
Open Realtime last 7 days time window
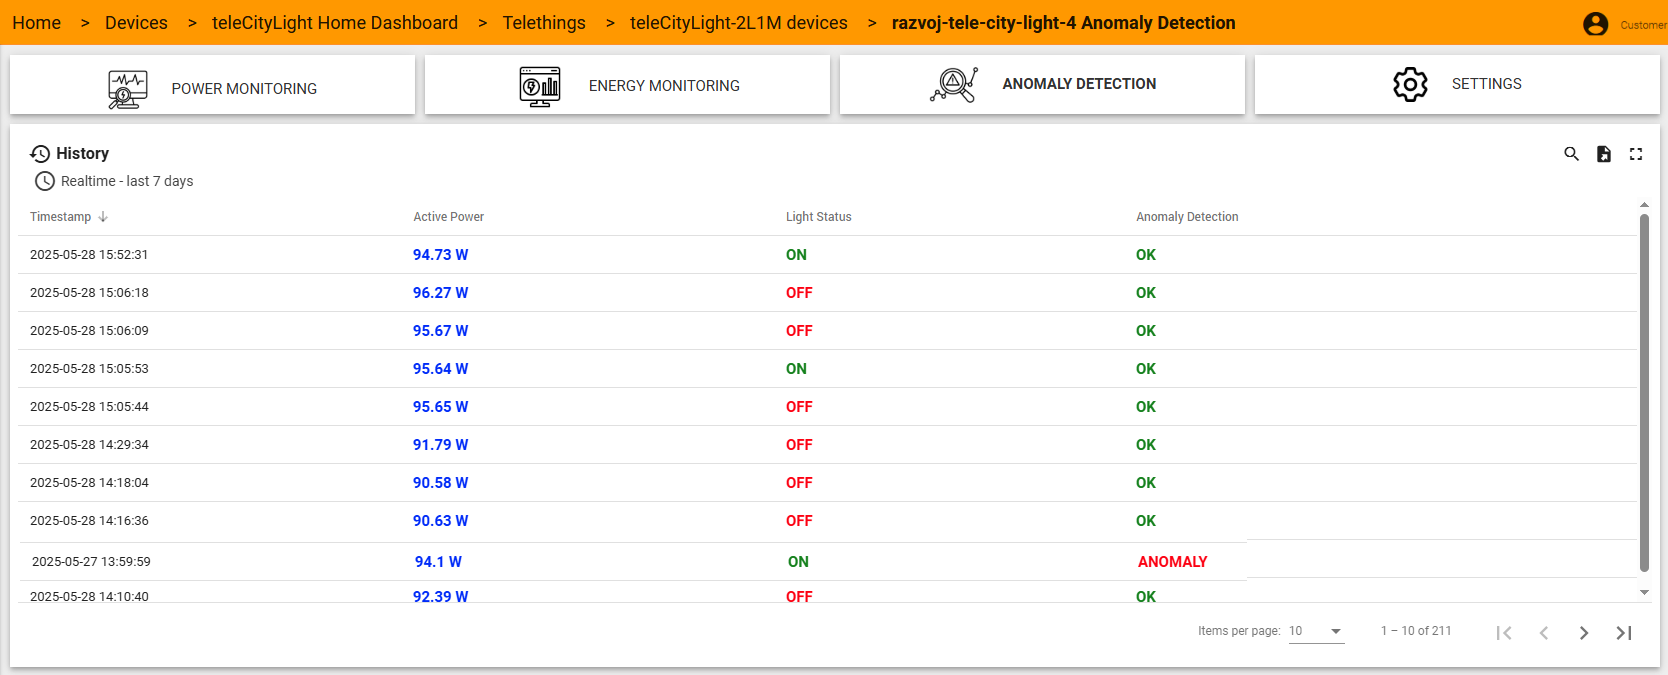point(114,181)
